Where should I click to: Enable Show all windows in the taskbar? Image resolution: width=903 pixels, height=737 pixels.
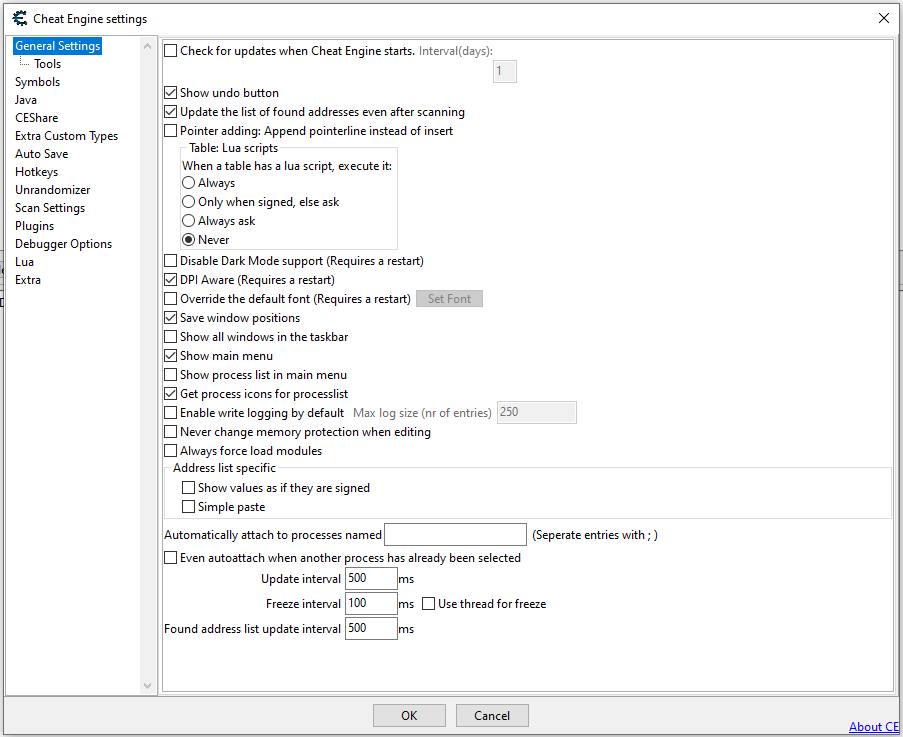pos(170,337)
